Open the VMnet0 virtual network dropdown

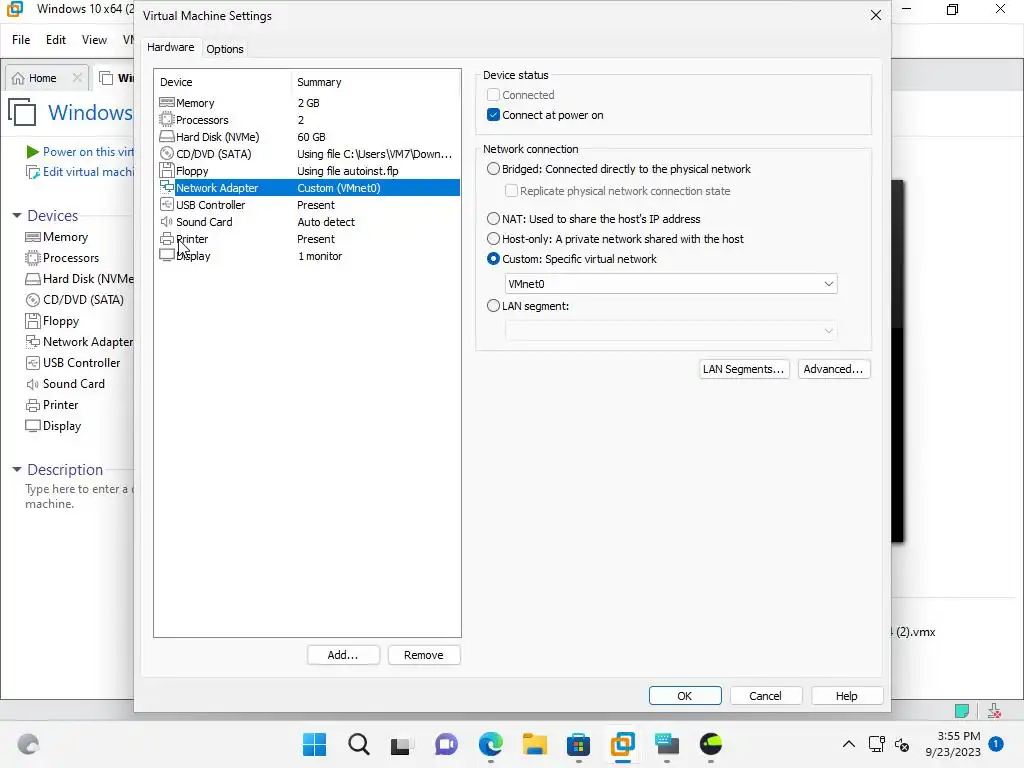tap(671, 283)
